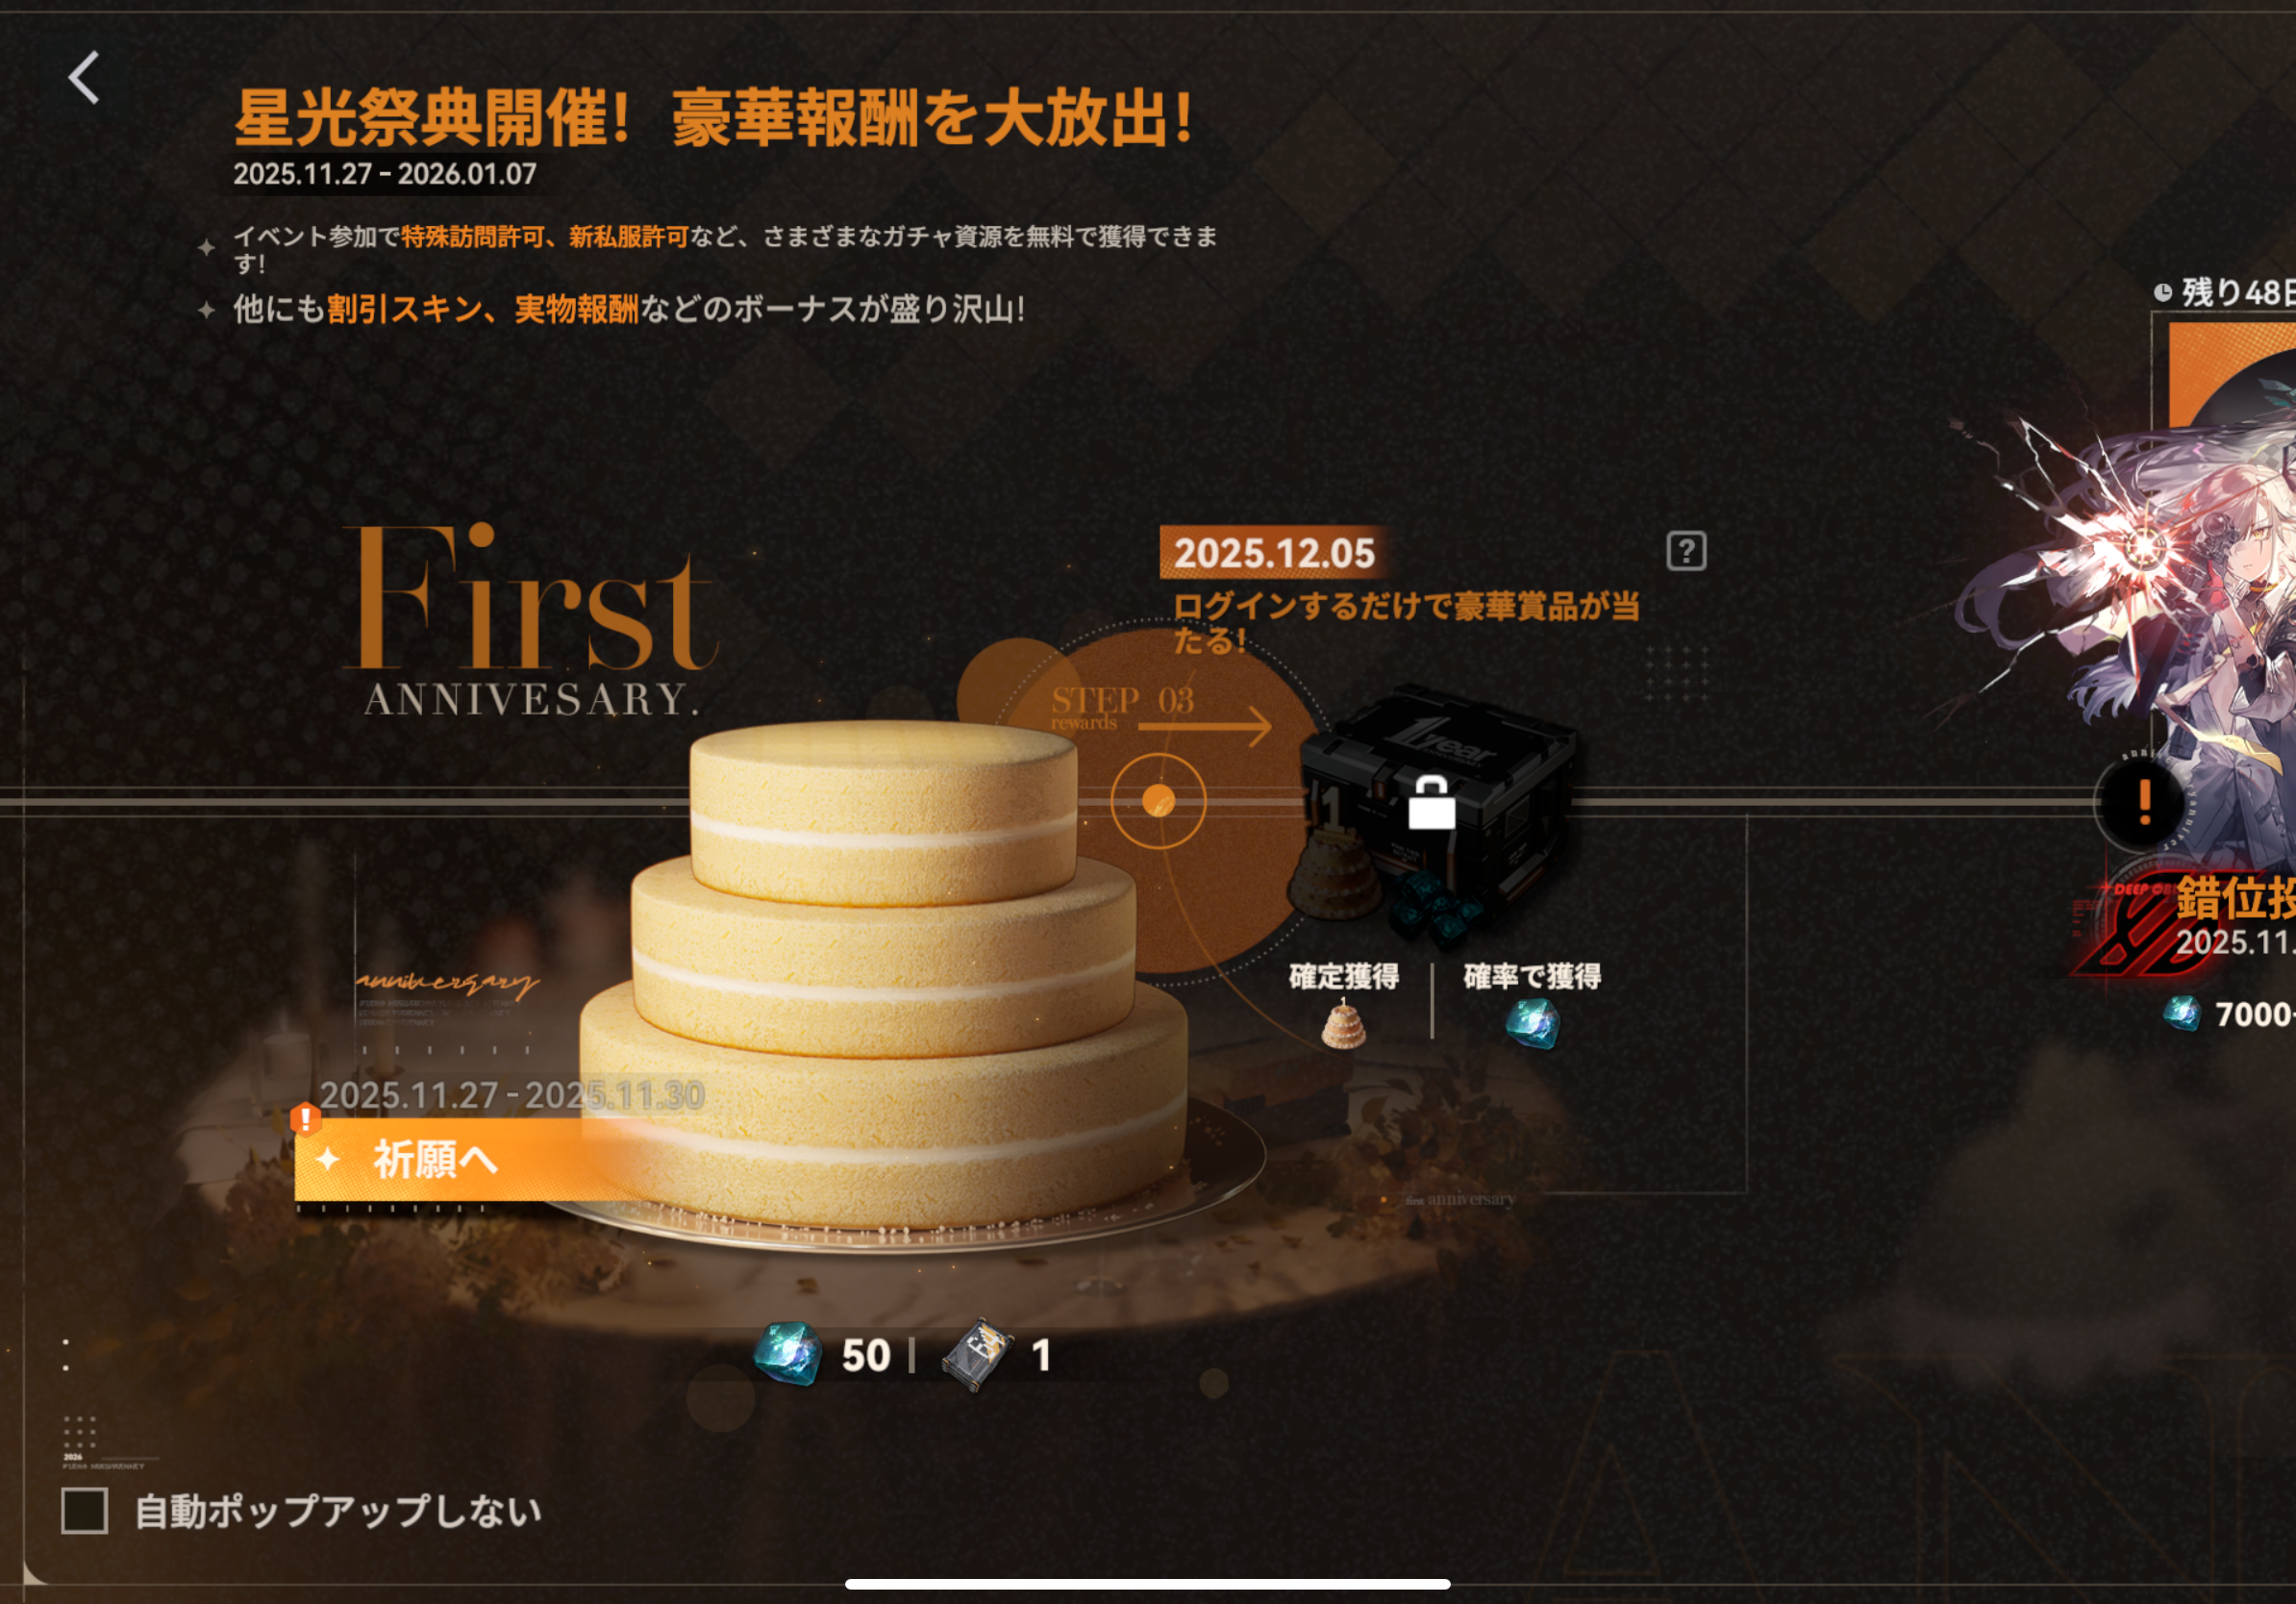The height and width of the screenshot is (1604, 2296).
Task: Select the 2025.12.05 date tag
Action: tap(1273, 553)
